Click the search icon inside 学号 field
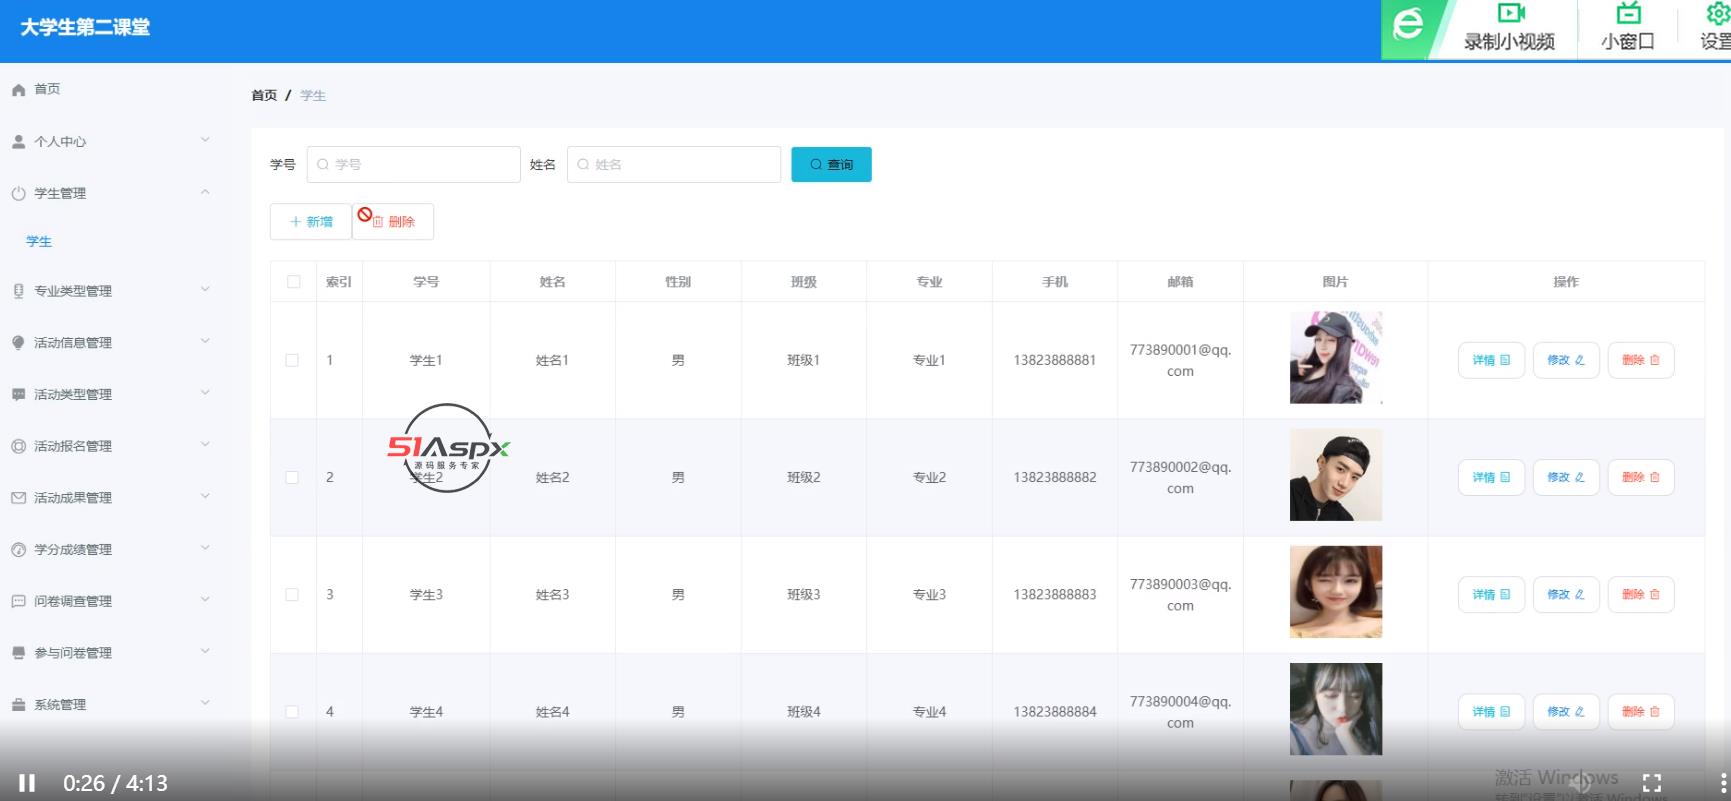The height and width of the screenshot is (801, 1731). pos(323,165)
